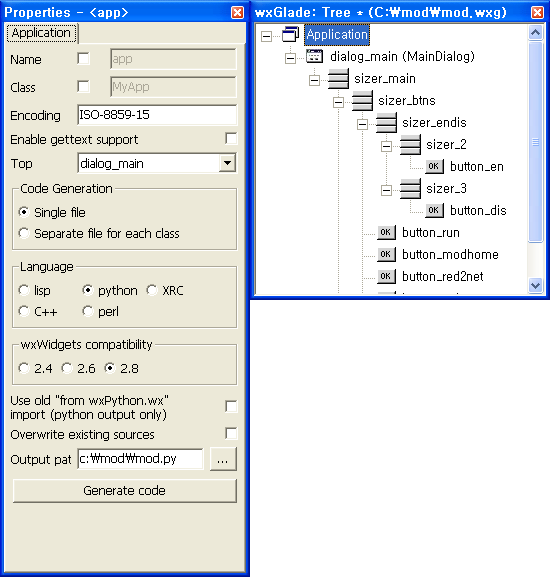Close the Properties window
This screenshot has width=557, height=577.
point(237,13)
